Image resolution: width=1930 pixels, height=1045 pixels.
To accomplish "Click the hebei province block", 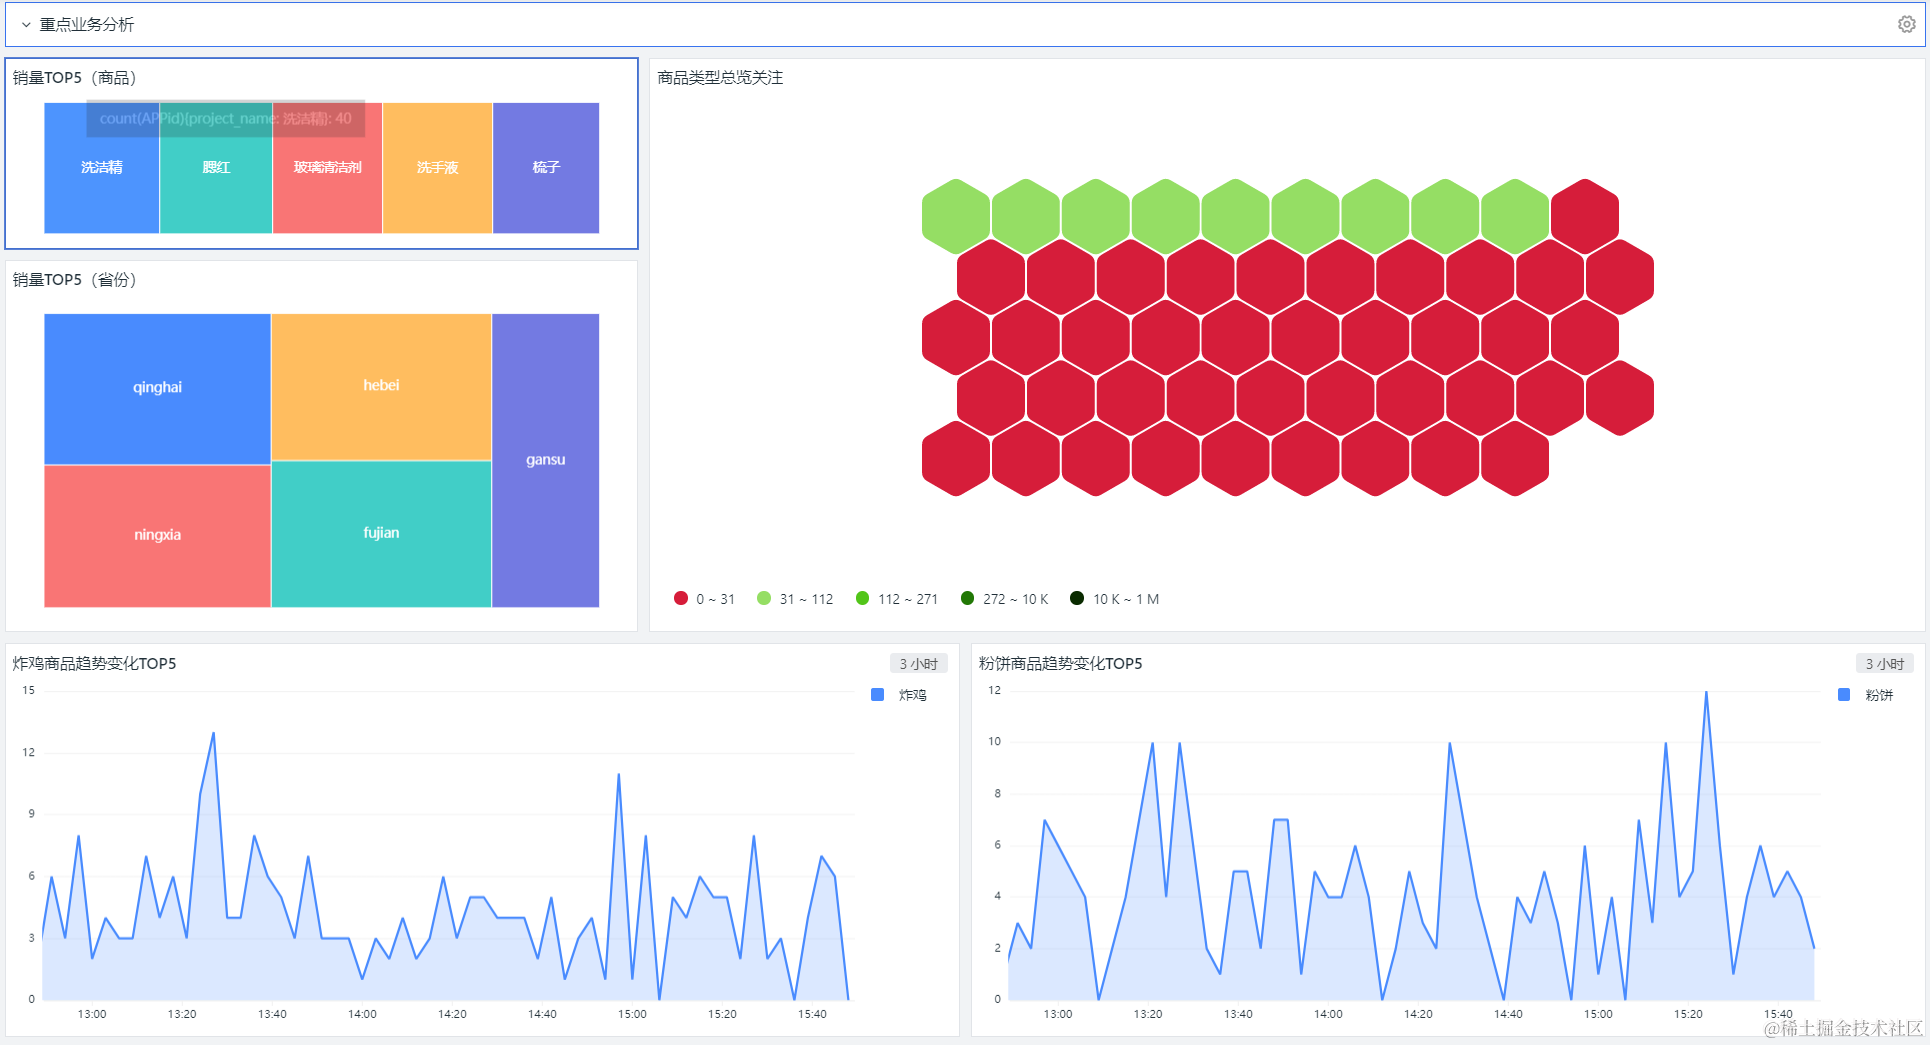I will (381, 386).
